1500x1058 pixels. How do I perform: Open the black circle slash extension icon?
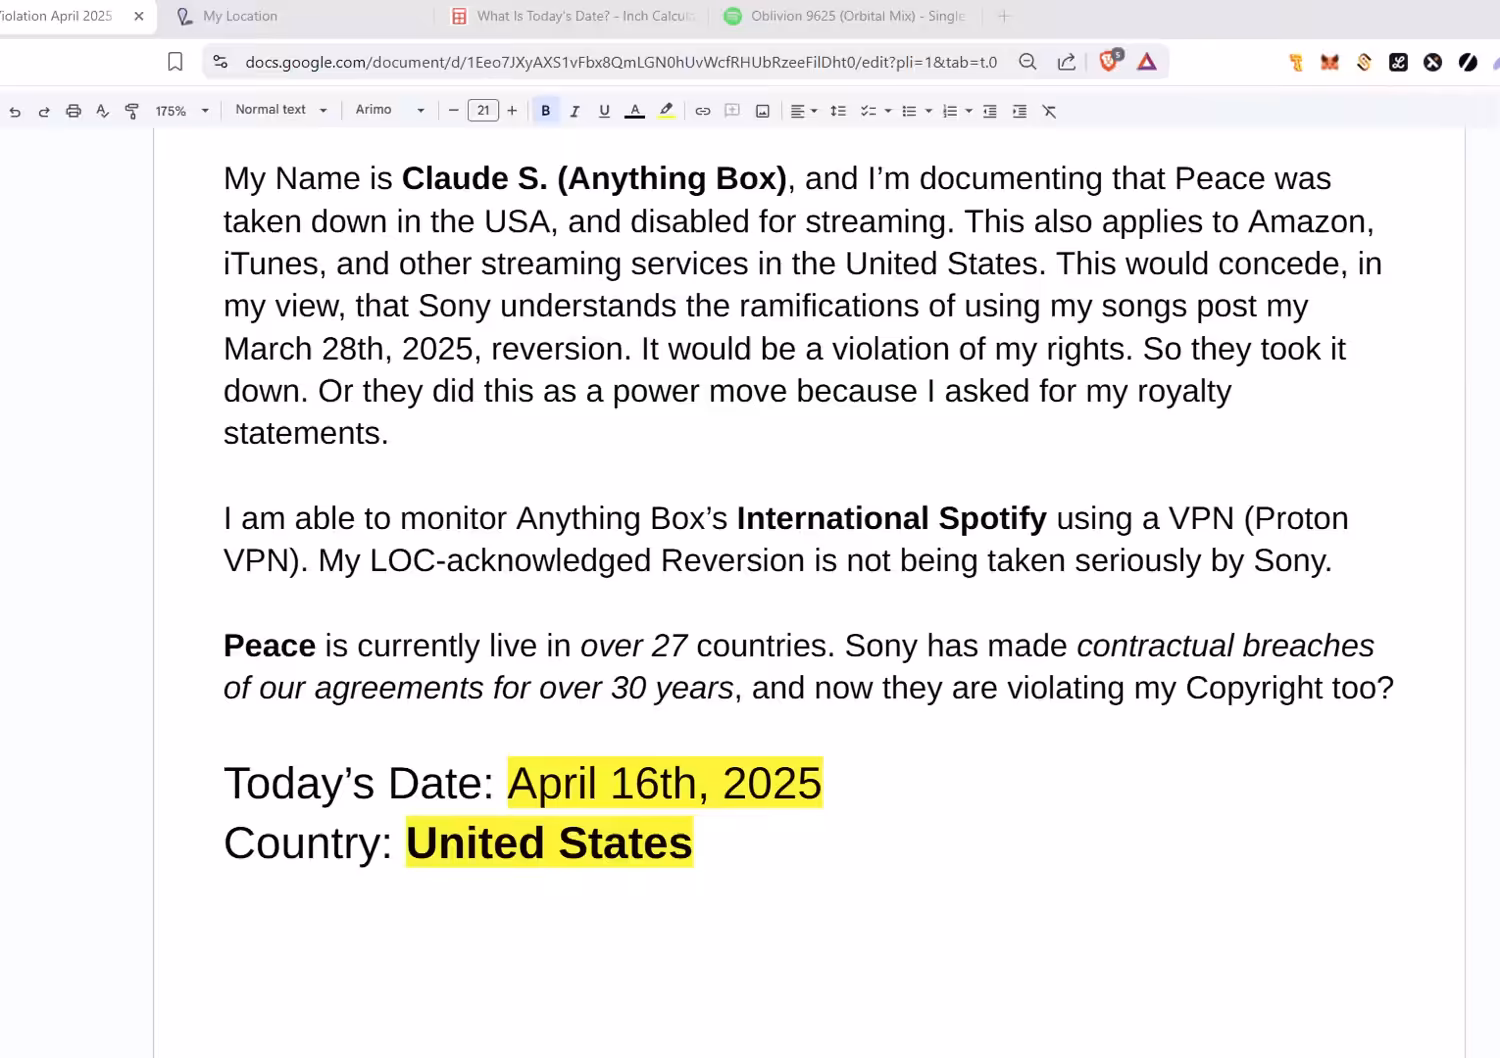click(x=1467, y=63)
